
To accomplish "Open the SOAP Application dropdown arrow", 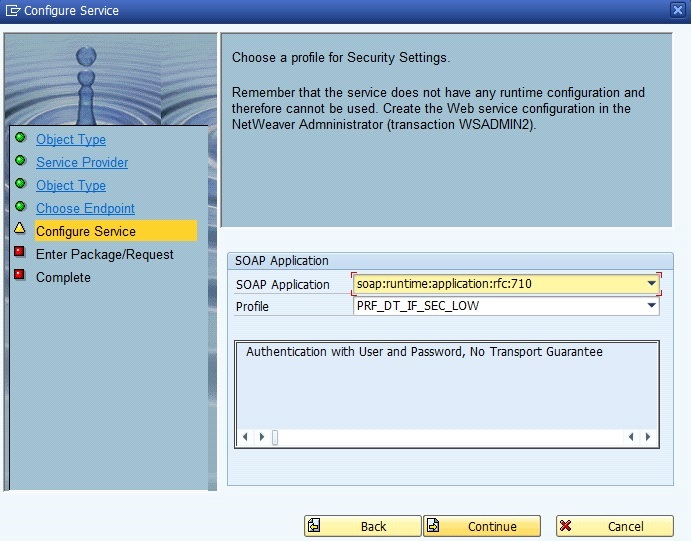I will click(x=651, y=284).
